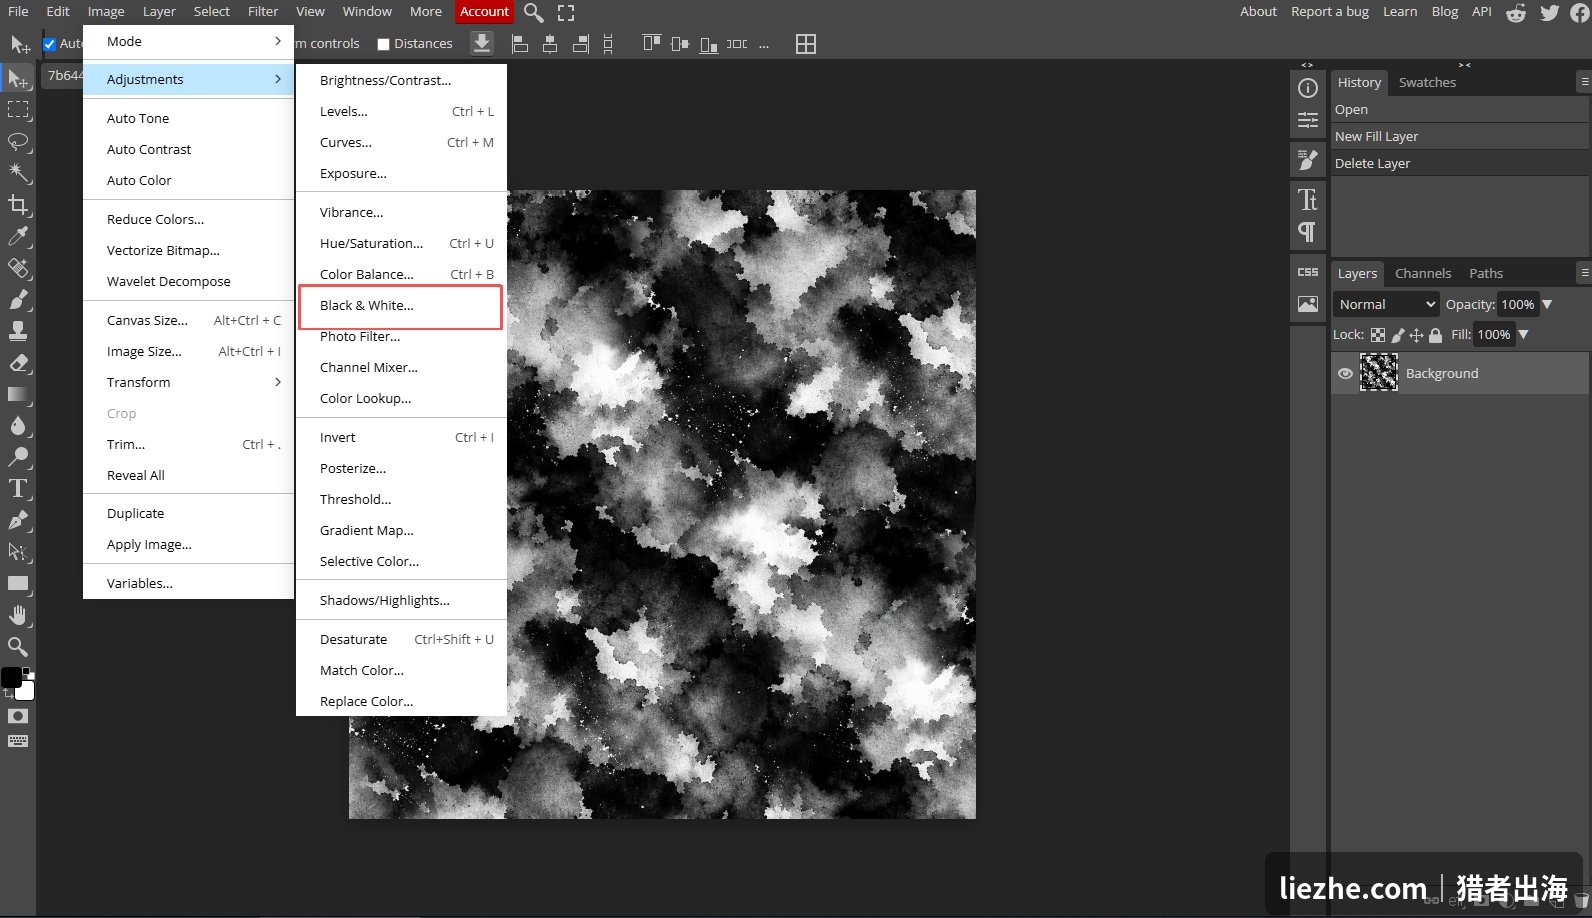Click the Account button
This screenshot has height=918, width=1592.
click(484, 12)
